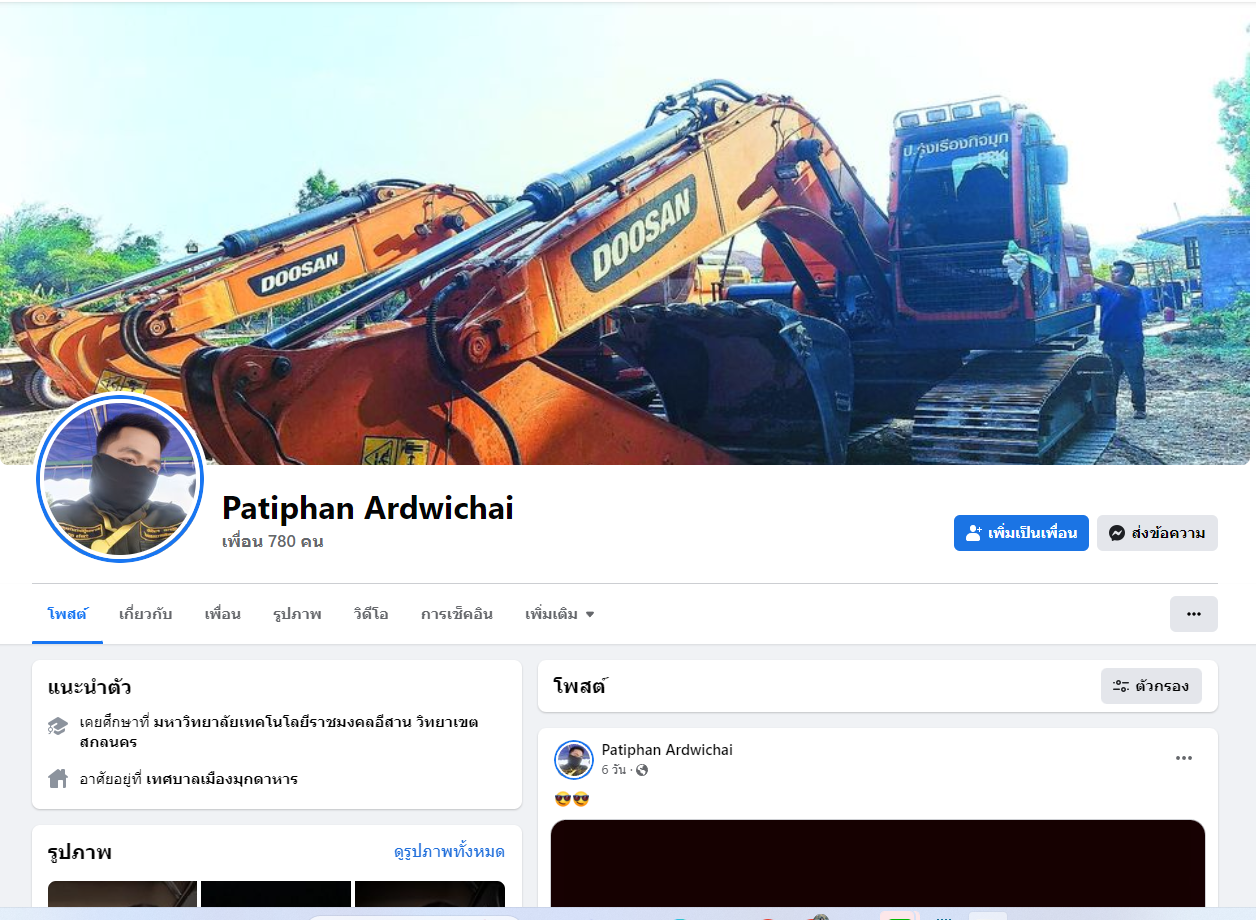Click the friend count เพื่อน 780 คน
Image resolution: width=1256 pixels, height=920 pixels.
pyautogui.click(x=272, y=542)
